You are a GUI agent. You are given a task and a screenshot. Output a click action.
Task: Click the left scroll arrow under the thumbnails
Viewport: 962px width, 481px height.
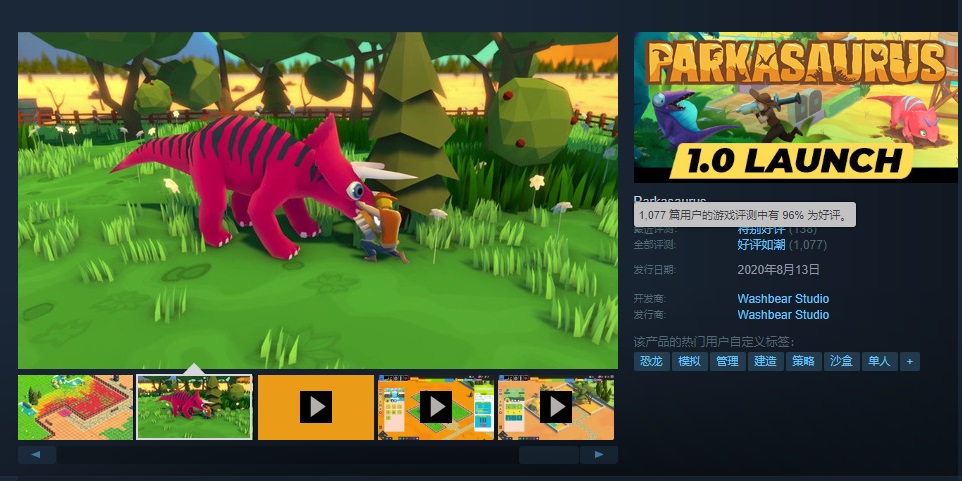tap(37, 455)
